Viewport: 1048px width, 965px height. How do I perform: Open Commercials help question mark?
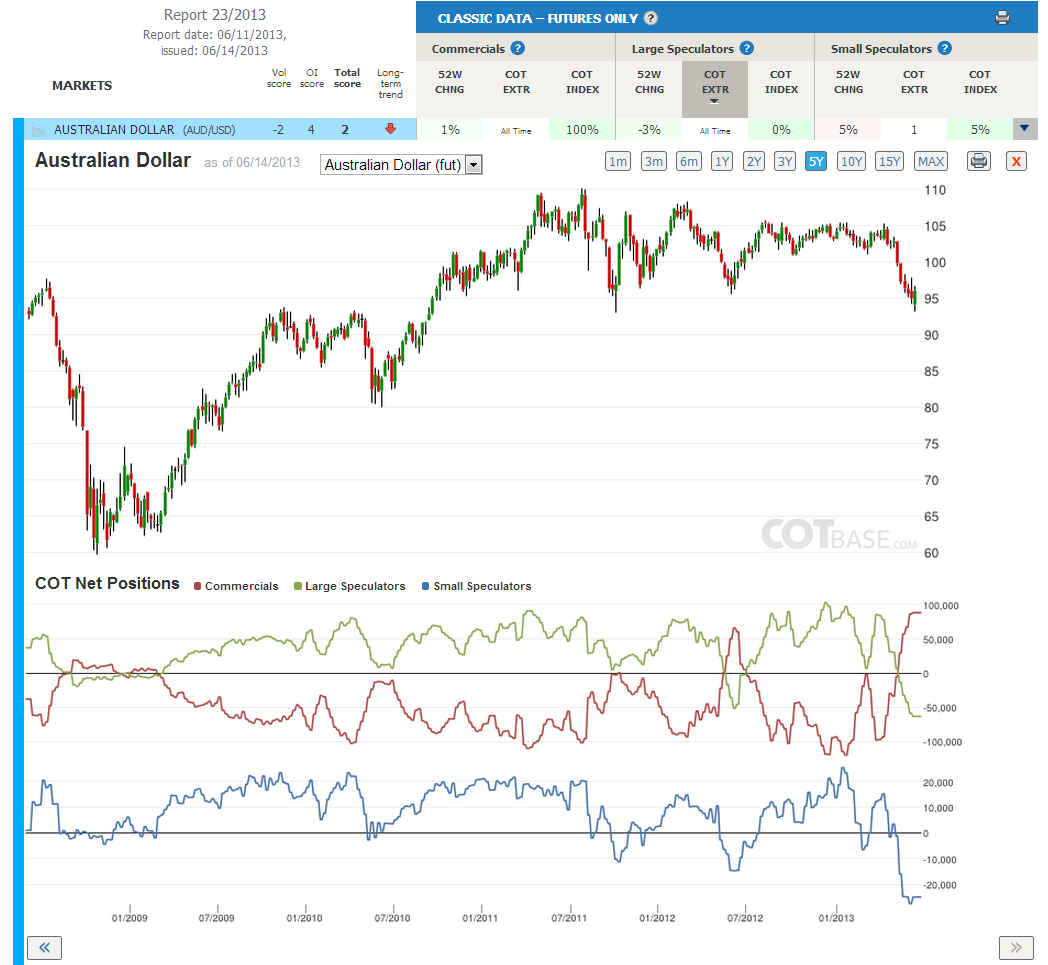[x=517, y=48]
